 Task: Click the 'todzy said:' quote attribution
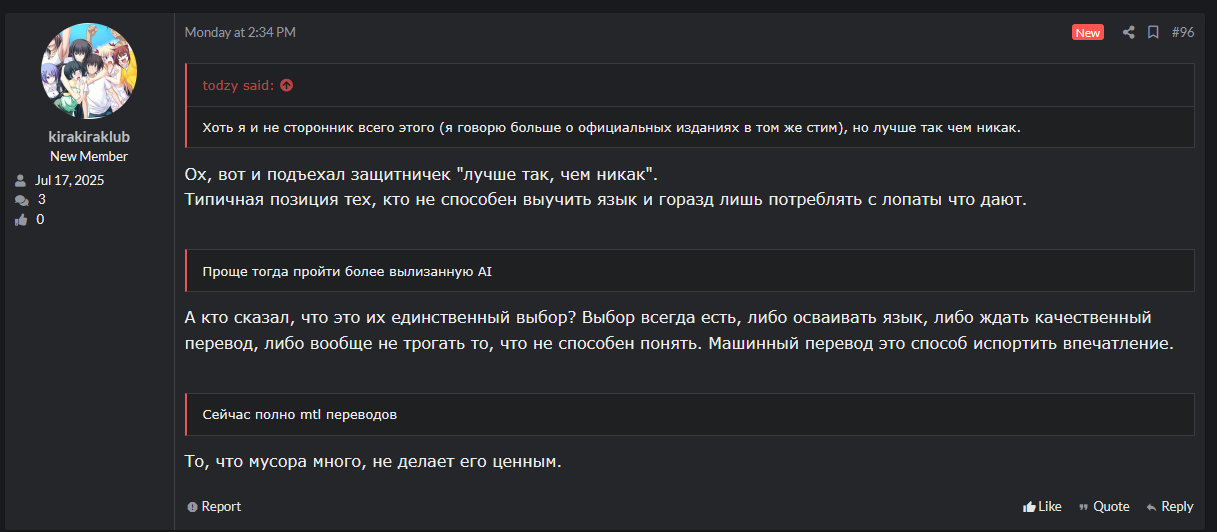[x=238, y=85]
